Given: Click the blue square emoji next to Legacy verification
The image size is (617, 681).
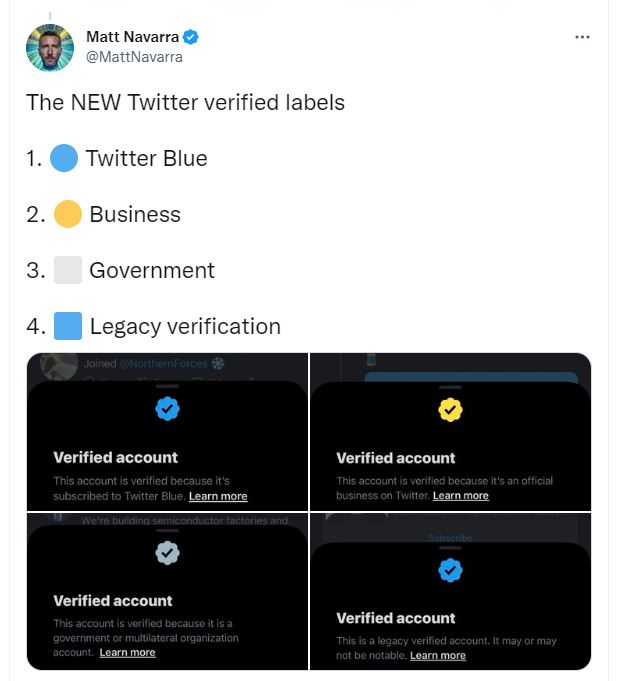Looking at the screenshot, I should [67, 326].
